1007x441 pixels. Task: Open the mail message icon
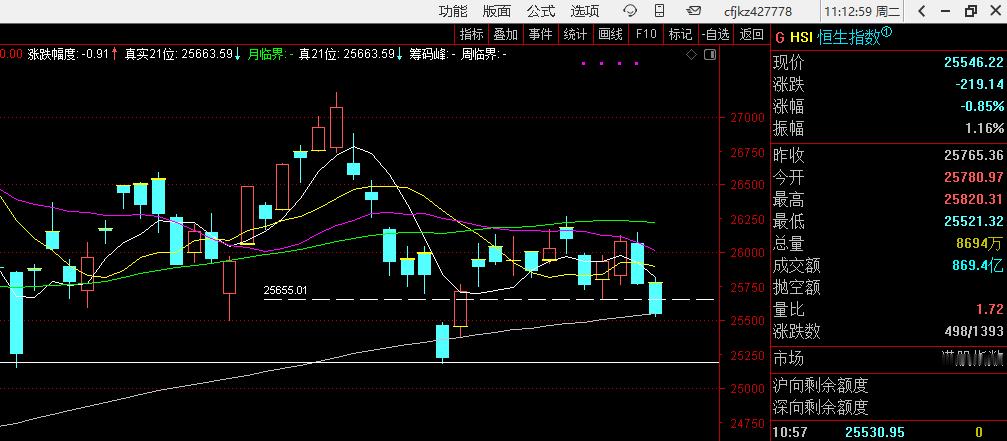pos(693,11)
